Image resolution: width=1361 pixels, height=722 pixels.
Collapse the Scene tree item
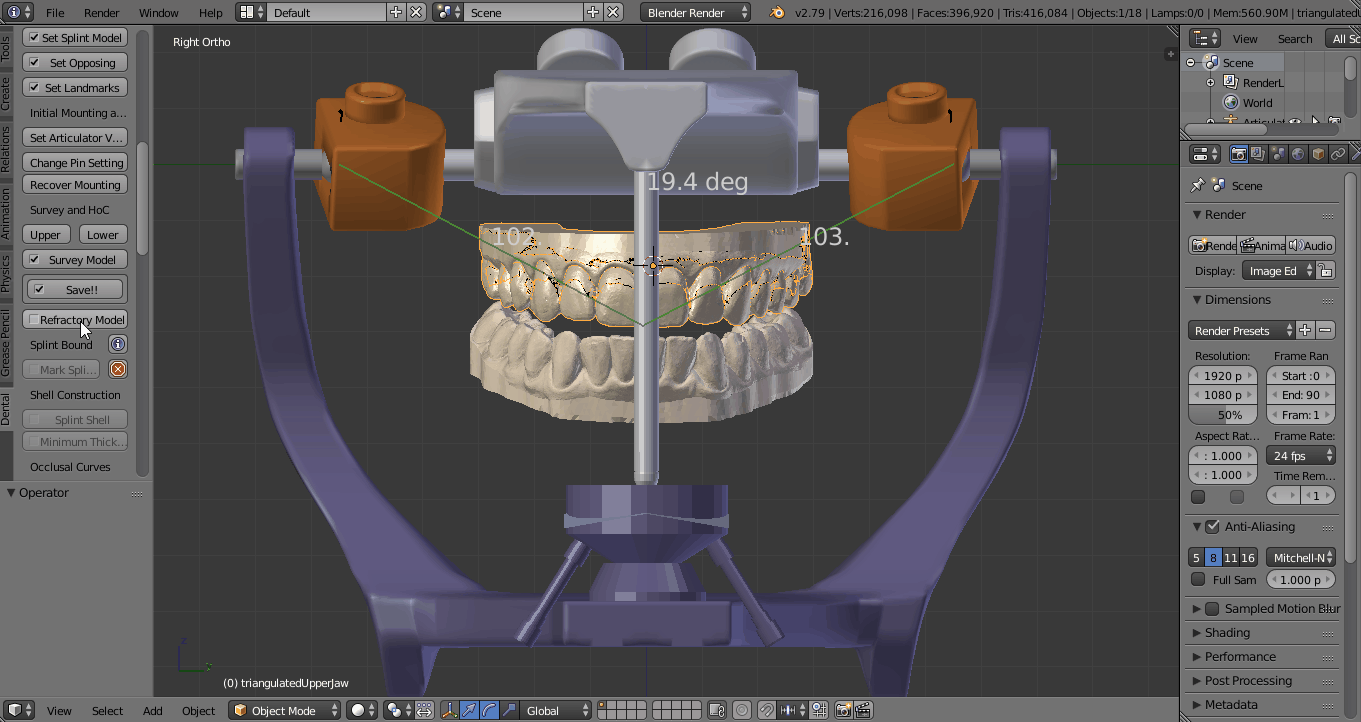point(1191,62)
